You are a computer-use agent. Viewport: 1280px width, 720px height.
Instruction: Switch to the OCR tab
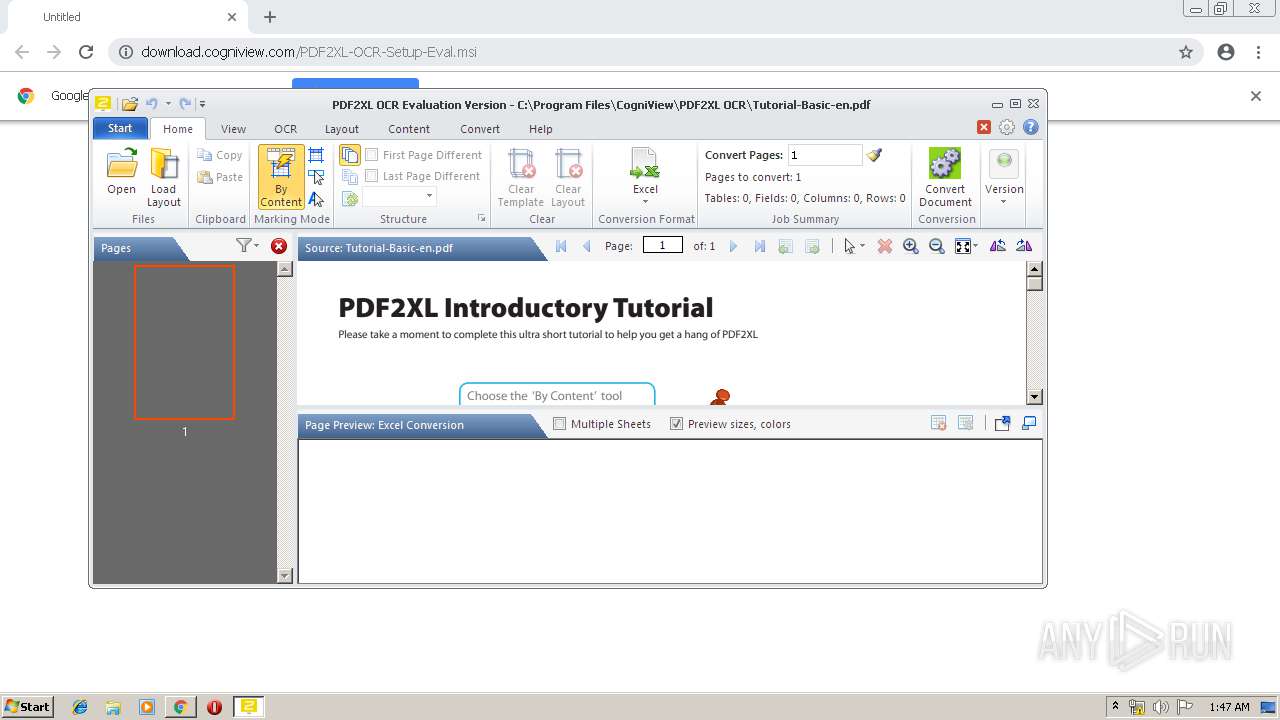[286, 129]
